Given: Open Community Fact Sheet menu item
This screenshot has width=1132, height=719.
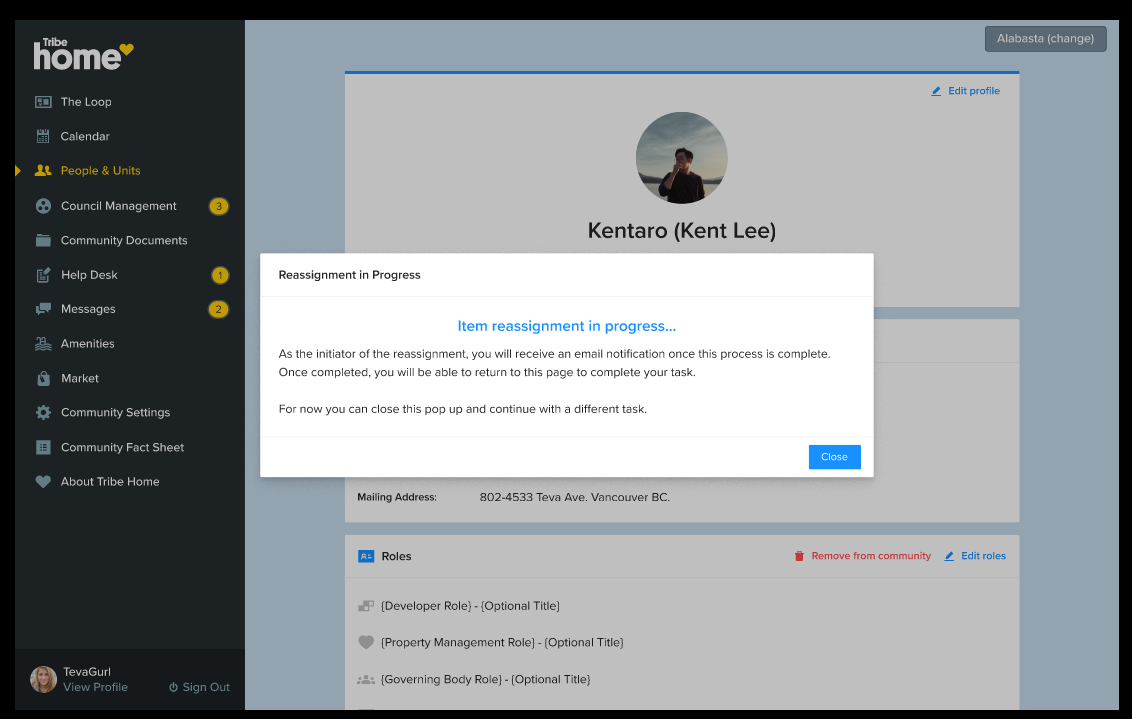Looking at the screenshot, I should click(123, 448).
